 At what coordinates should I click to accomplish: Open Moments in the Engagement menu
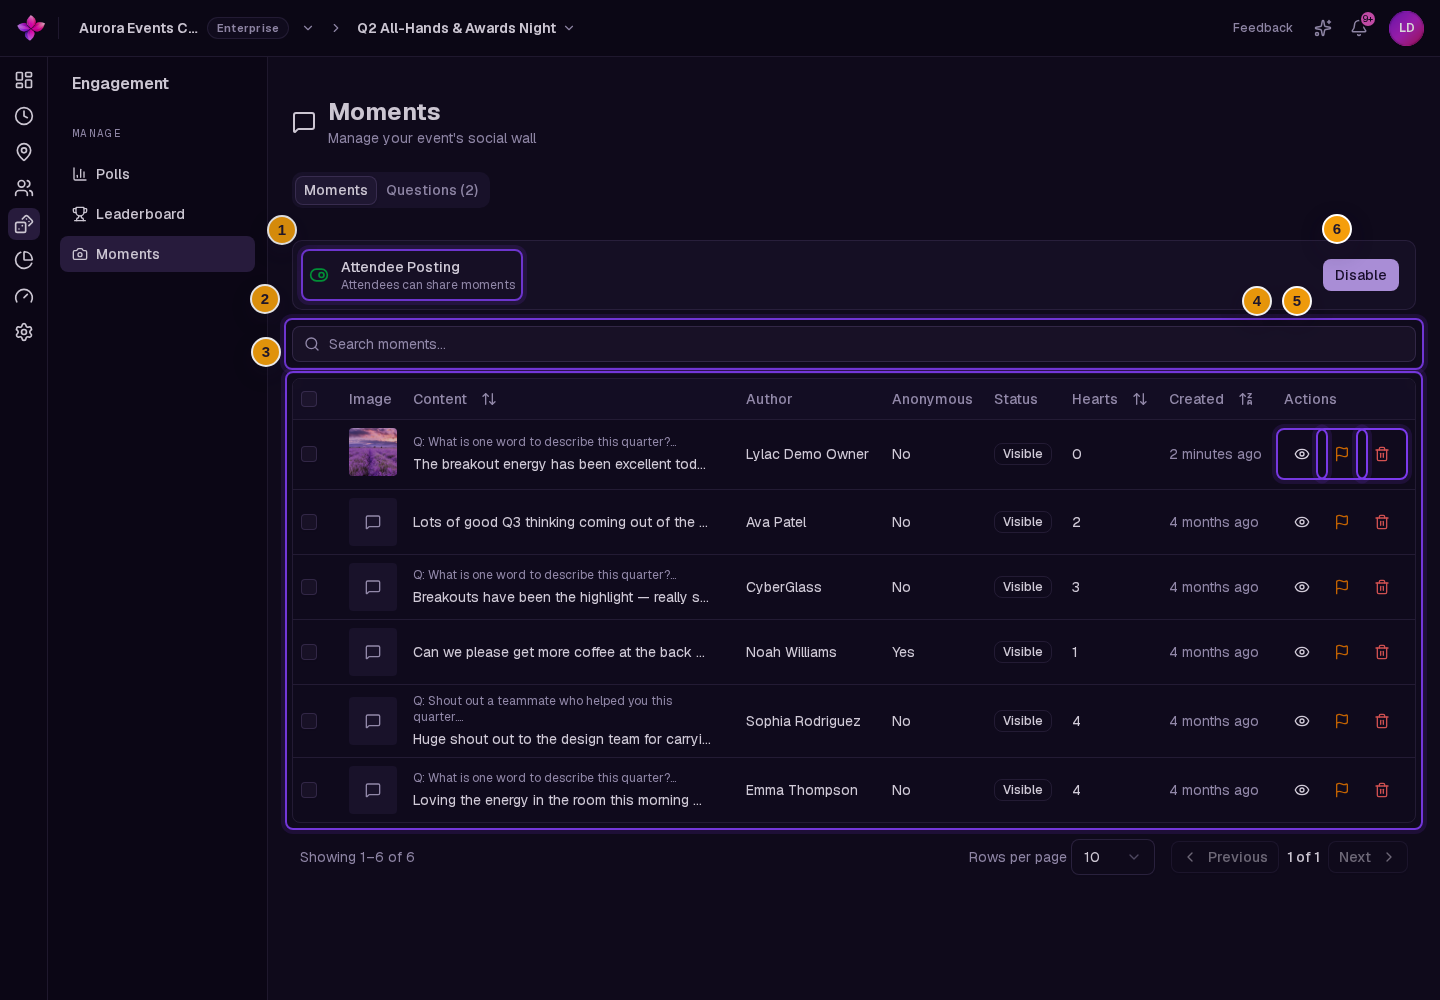click(x=157, y=254)
